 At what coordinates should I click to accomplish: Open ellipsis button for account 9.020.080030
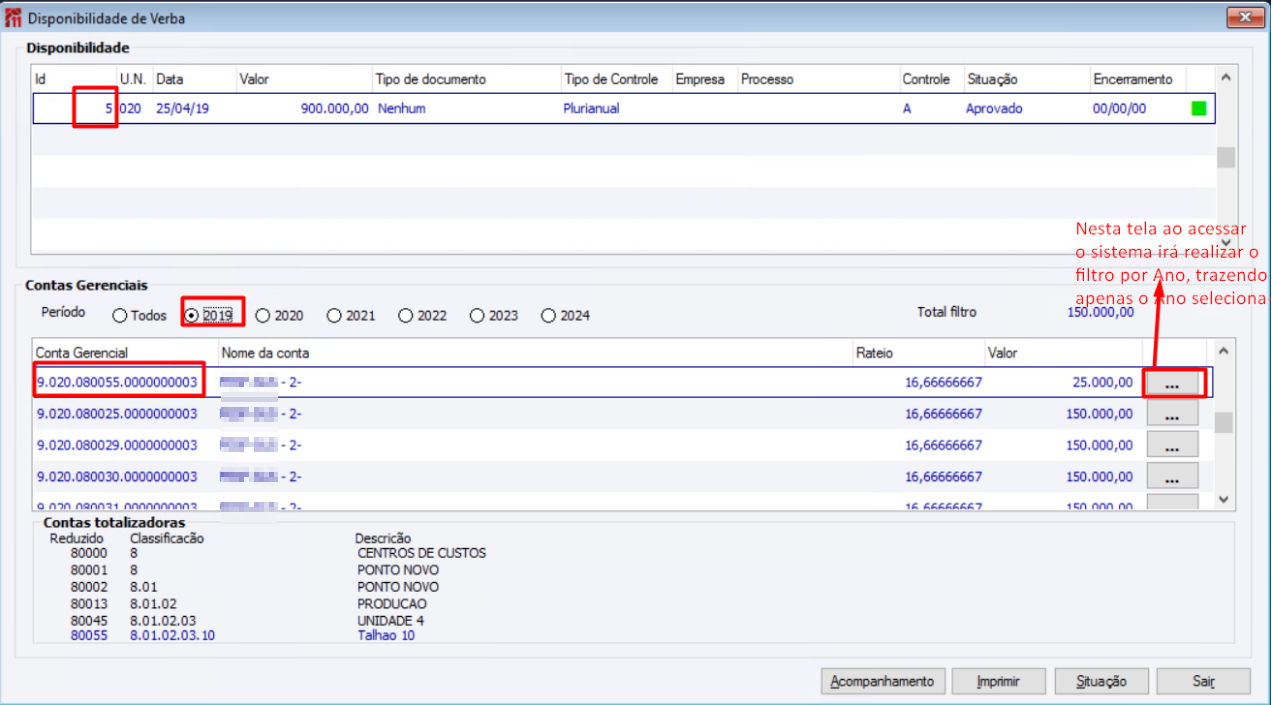pyautogui.click(x=1172, y=476)
